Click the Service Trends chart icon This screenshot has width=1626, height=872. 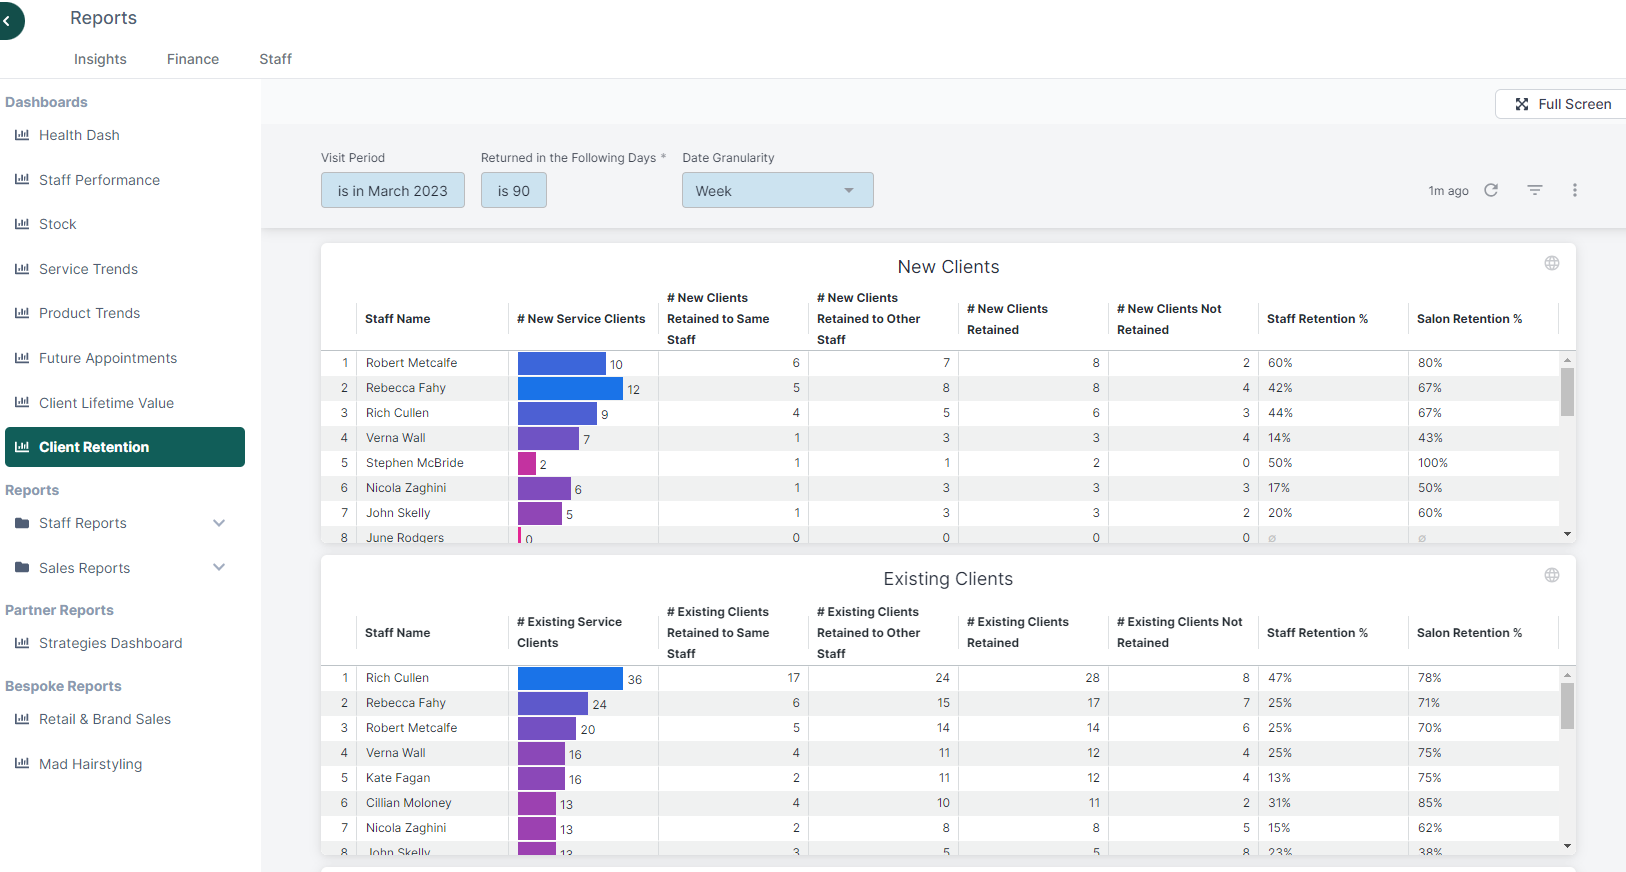click(22, 269)
